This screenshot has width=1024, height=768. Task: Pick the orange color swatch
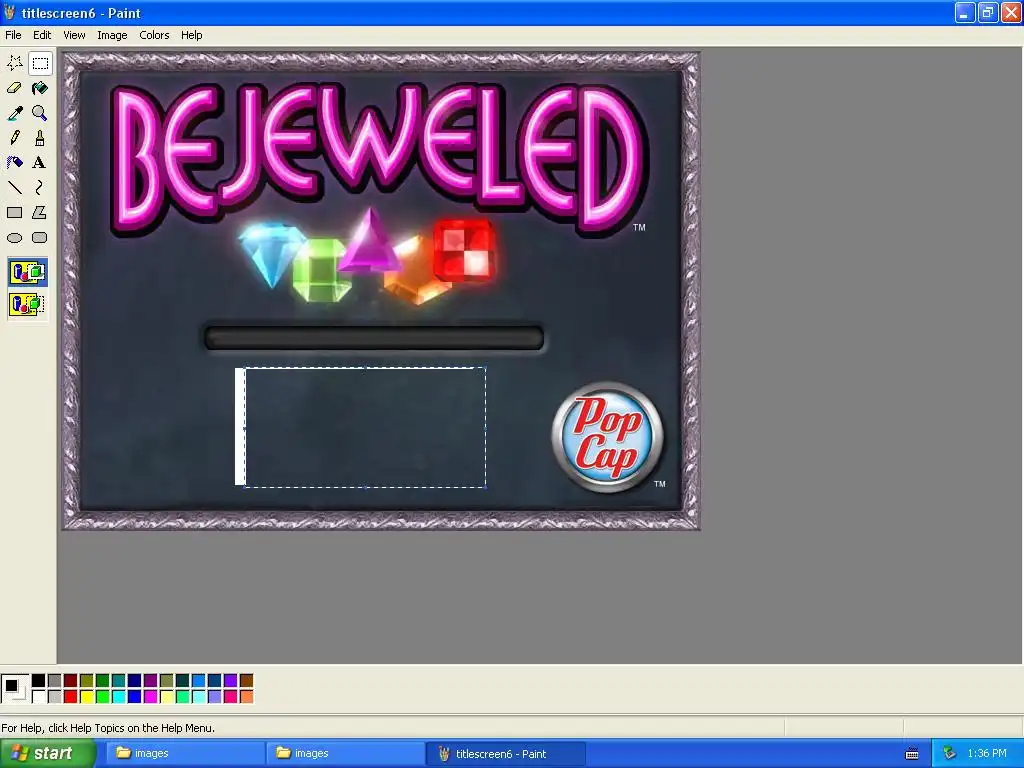(246, 697)
